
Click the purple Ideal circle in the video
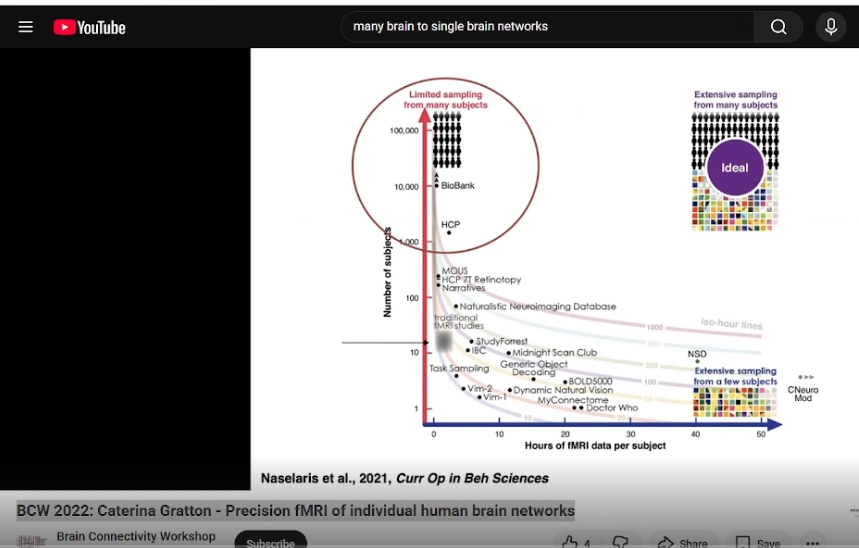tap(734, 168)
